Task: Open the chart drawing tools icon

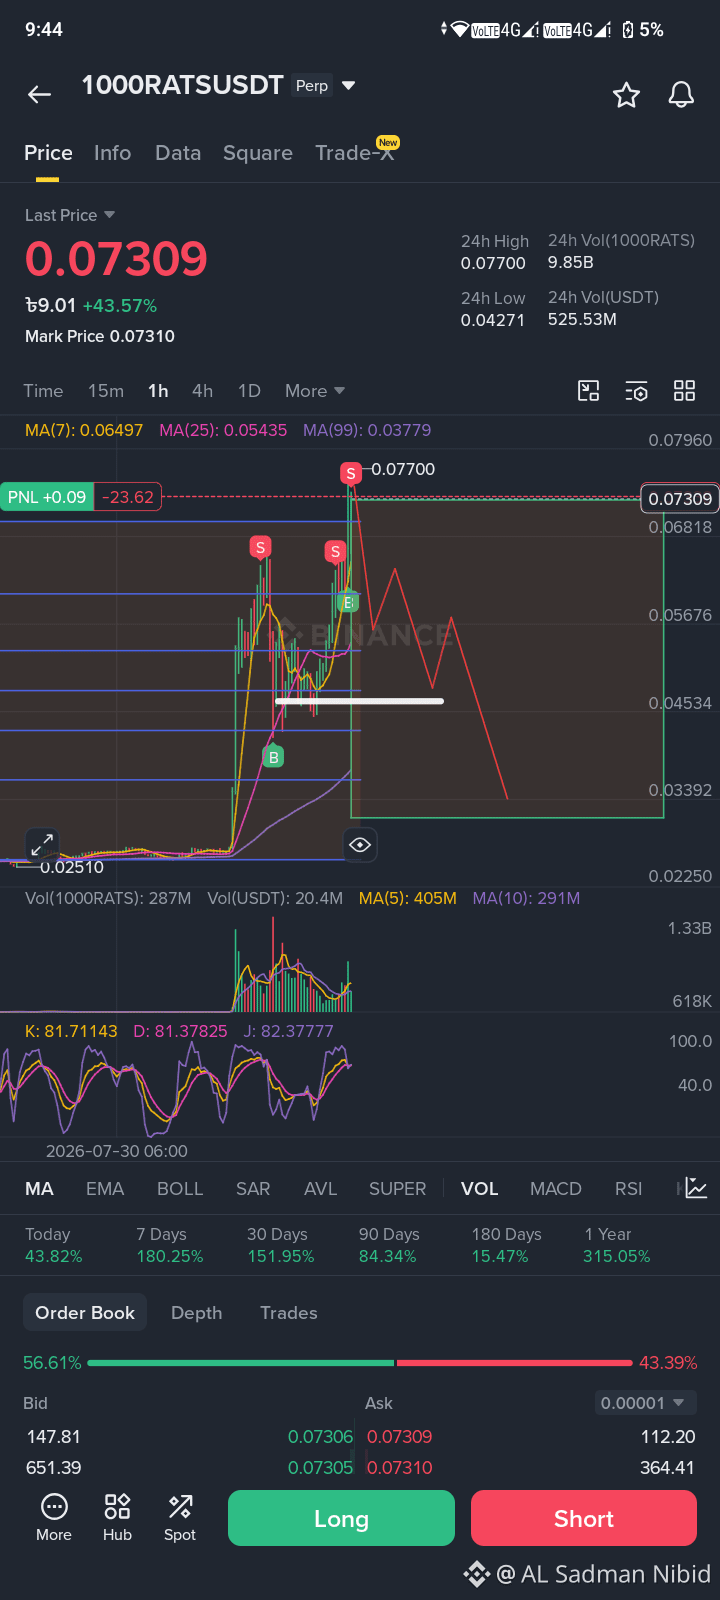Action: [589, 391]
